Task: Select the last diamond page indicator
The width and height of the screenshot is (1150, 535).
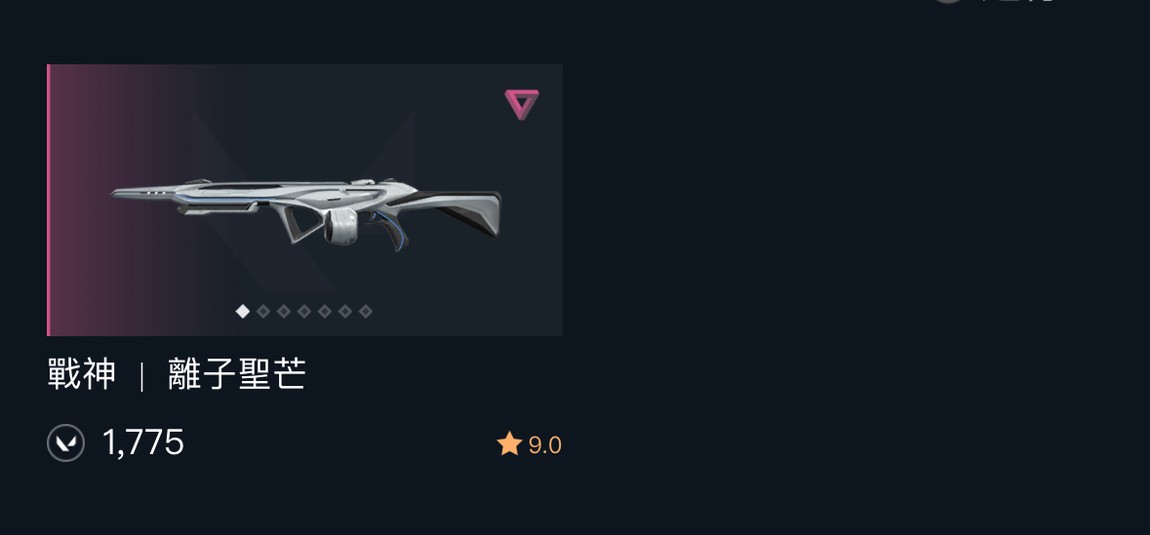Action: (x=366, y=311)
